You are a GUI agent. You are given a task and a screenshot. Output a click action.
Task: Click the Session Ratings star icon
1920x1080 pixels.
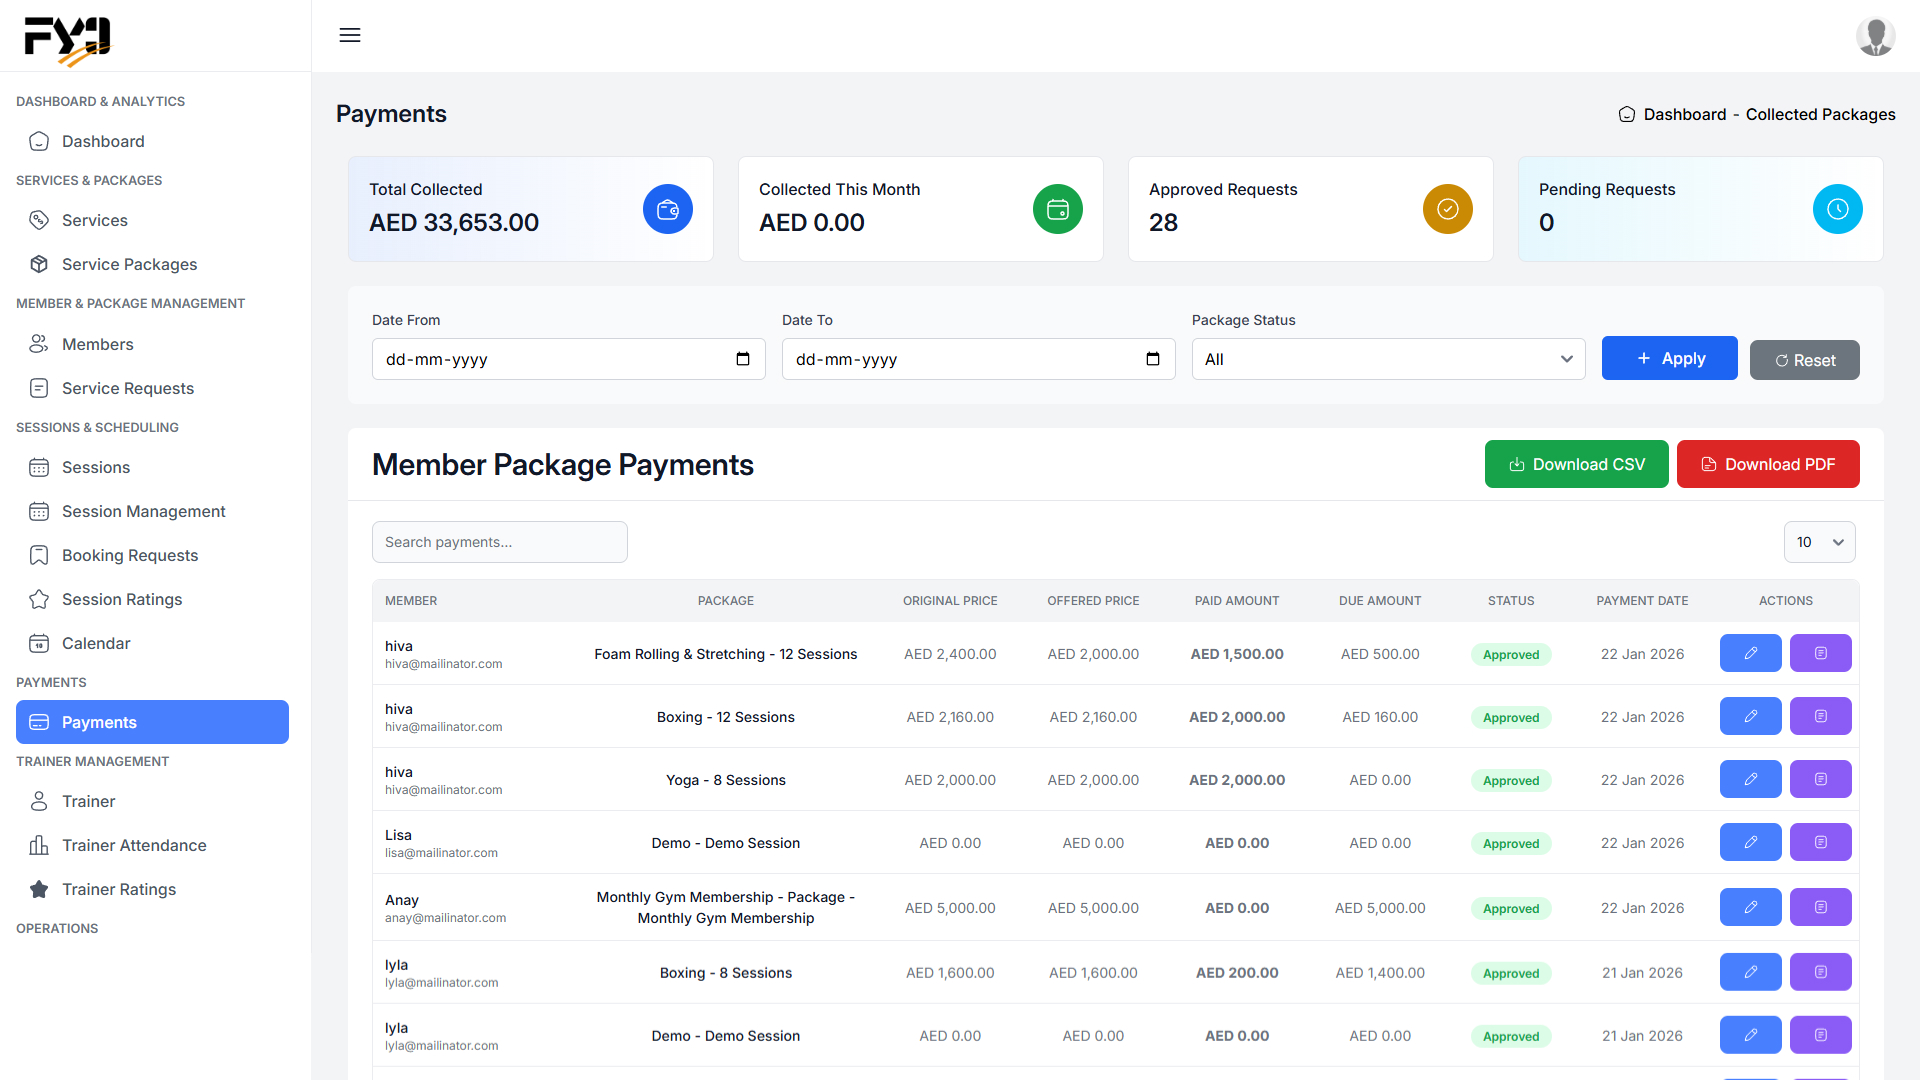39,599
